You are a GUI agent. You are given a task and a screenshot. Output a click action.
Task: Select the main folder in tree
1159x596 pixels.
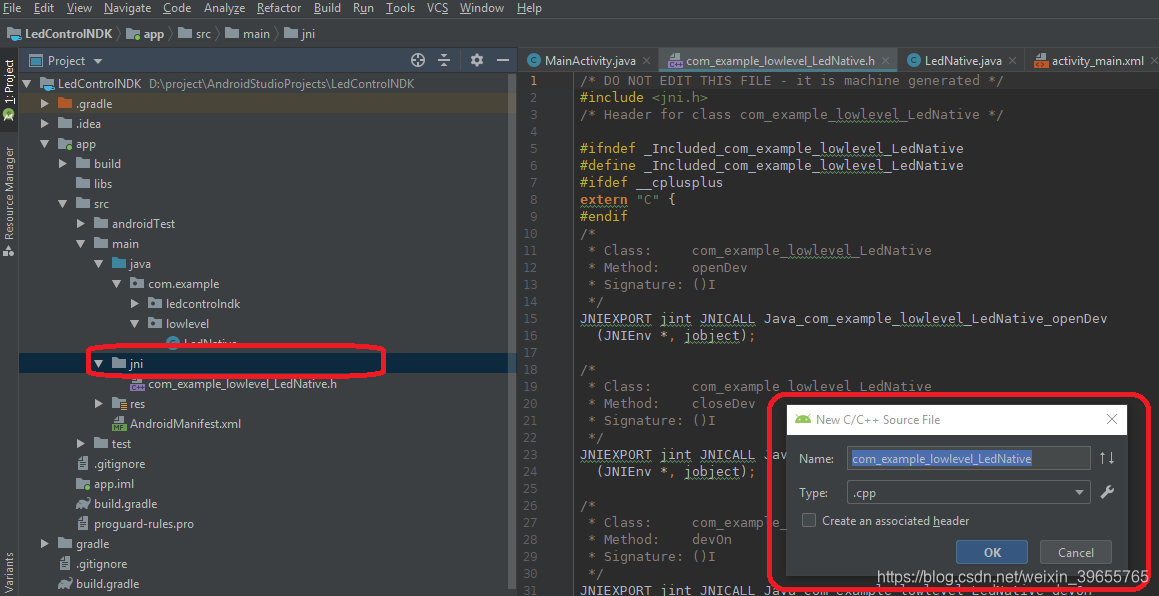pos(125,243)
